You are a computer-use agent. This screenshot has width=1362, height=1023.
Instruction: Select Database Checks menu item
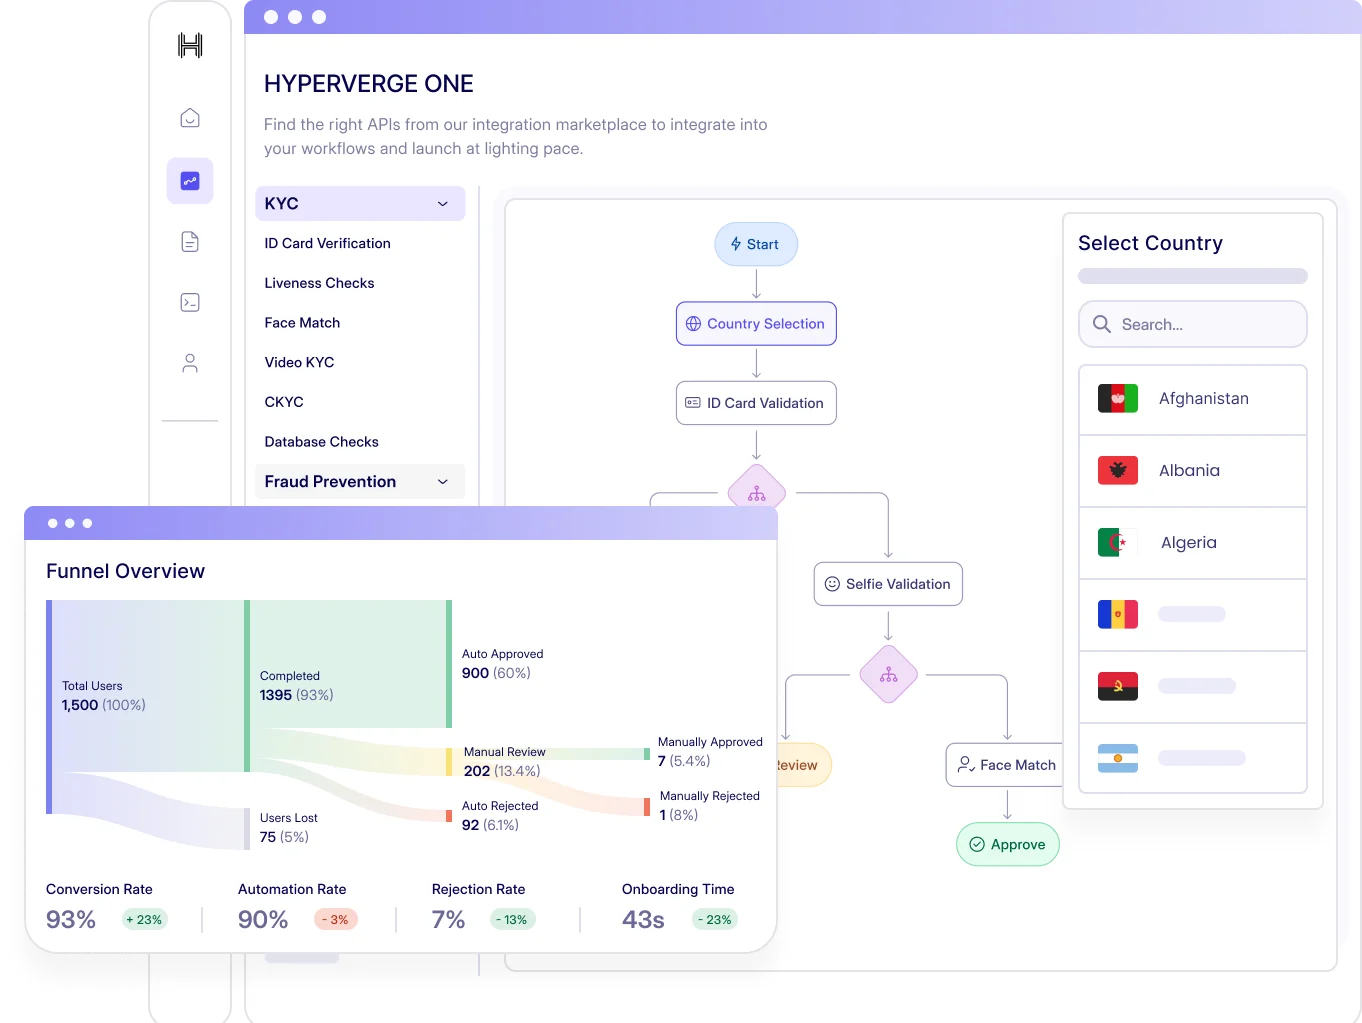[321, 441]
